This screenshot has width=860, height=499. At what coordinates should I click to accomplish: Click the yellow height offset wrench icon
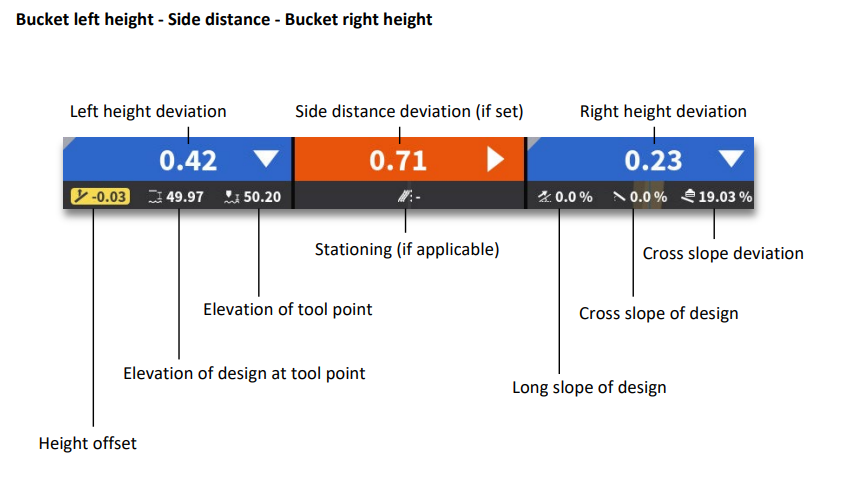[80, 197]
